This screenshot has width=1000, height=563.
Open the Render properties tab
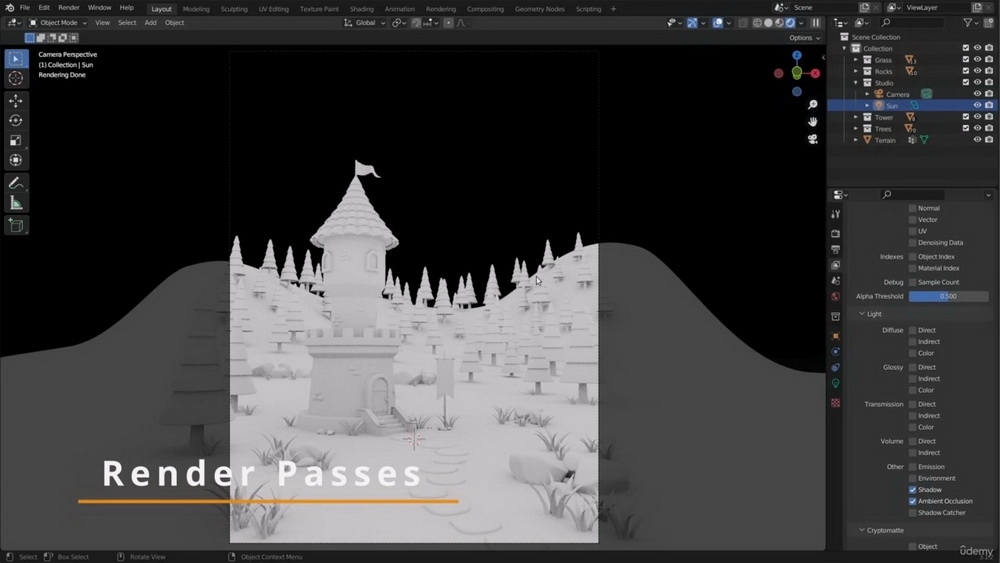[835, 233]
